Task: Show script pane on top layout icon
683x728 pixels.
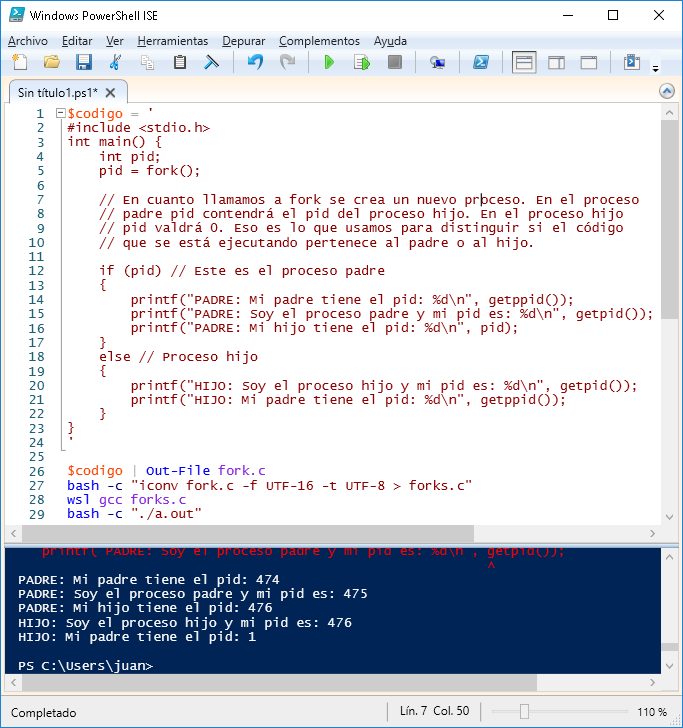Action: click(524, 62)
